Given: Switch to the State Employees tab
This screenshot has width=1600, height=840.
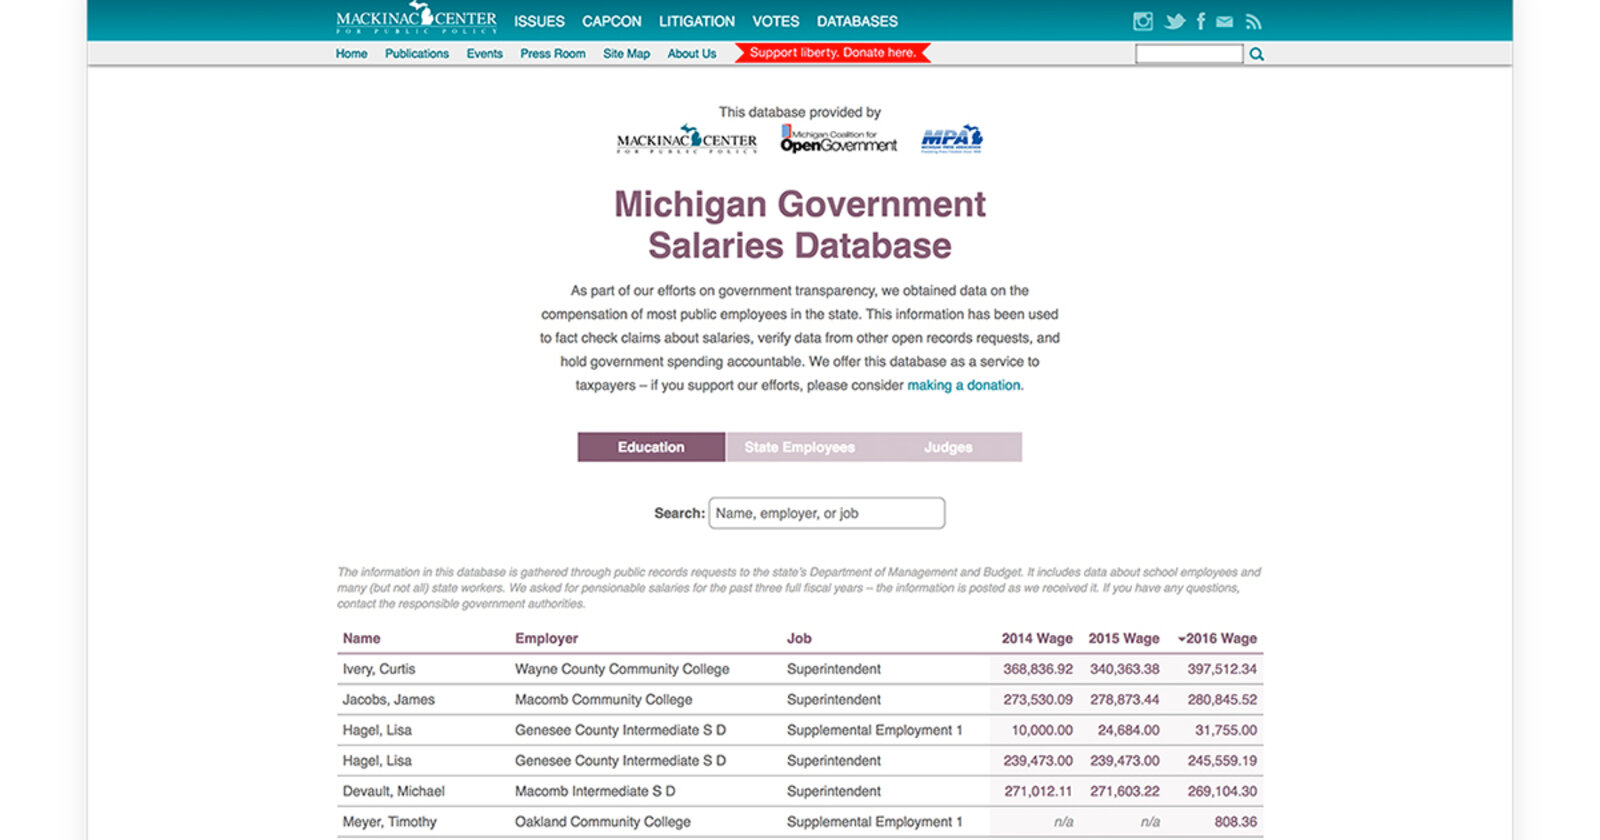Looking at the screenshot, I should pyautogui.click(x=799, y=447).
